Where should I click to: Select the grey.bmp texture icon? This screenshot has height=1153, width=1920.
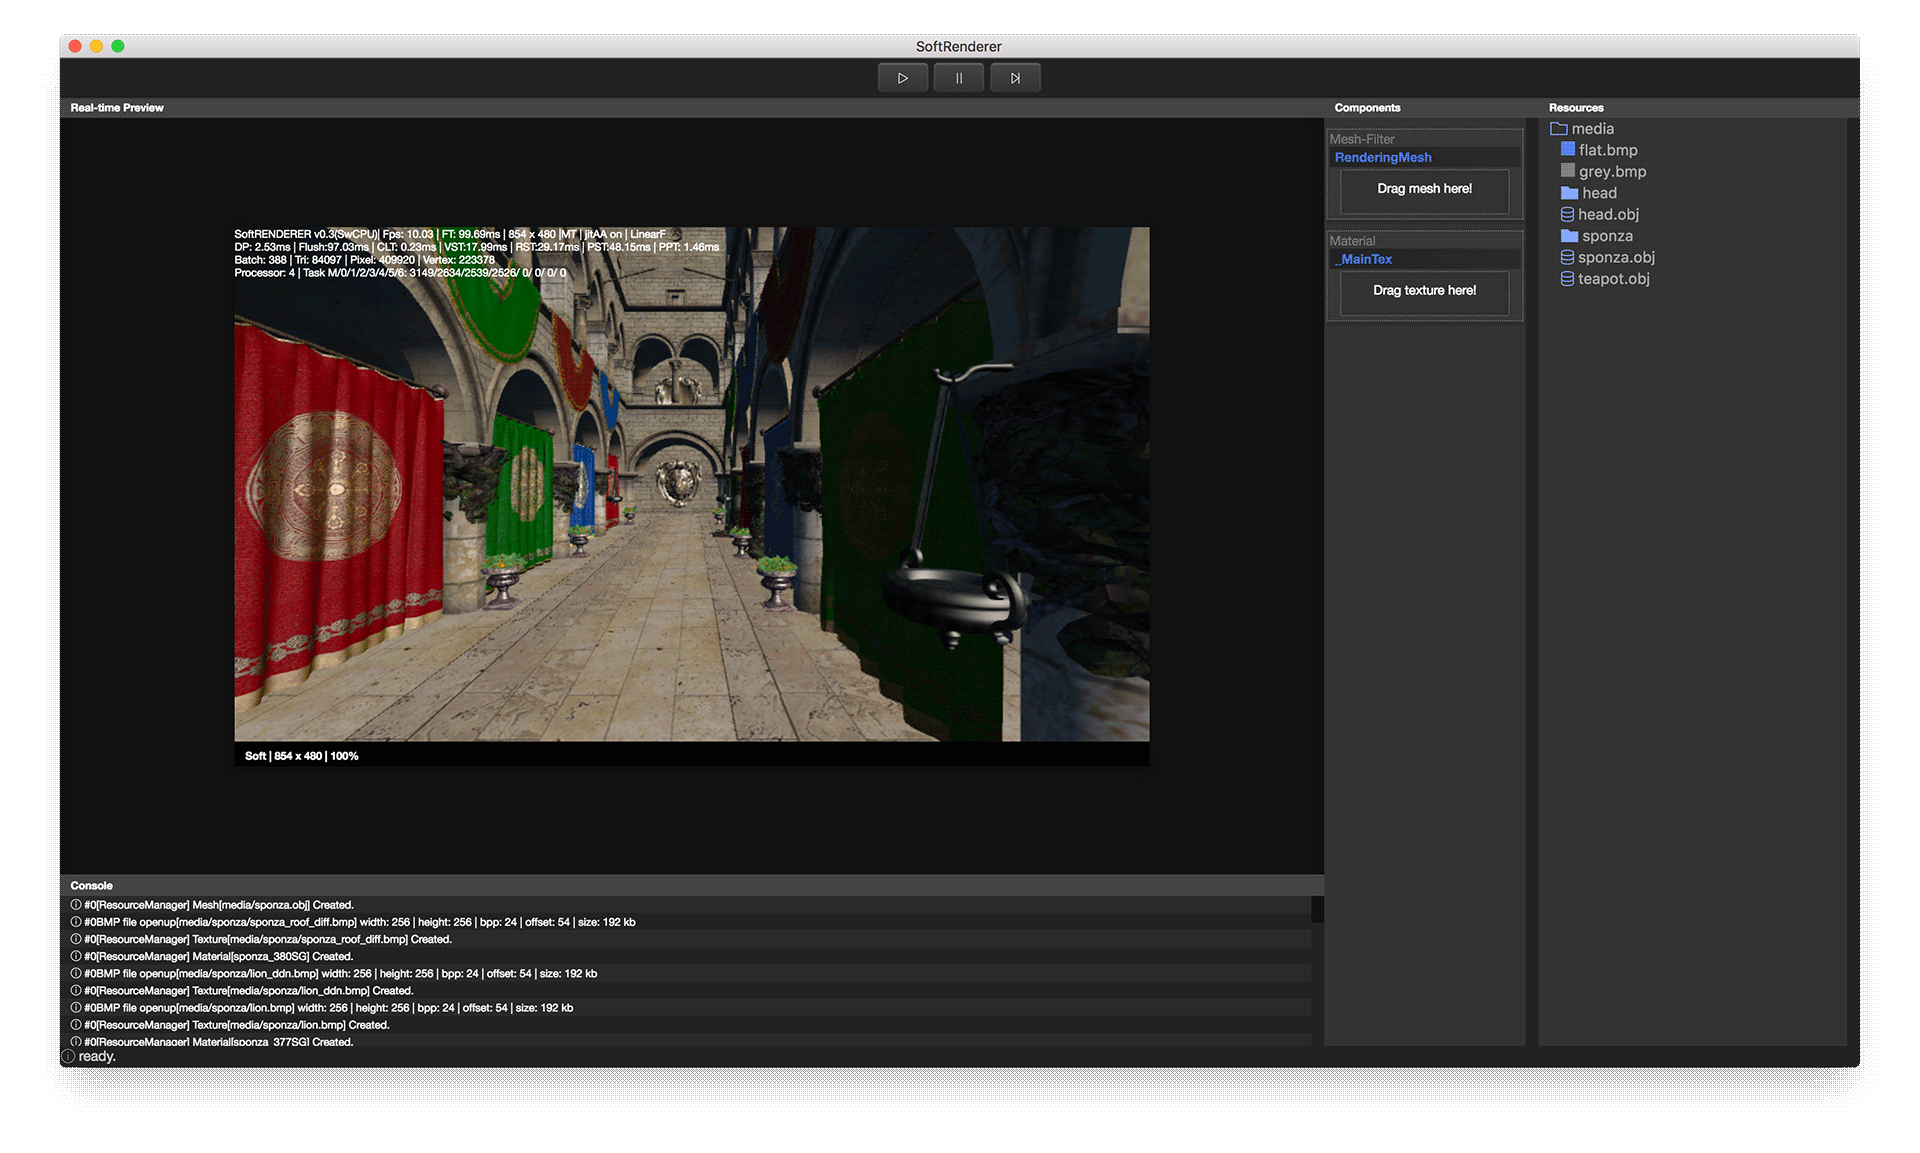point(1567,171)
